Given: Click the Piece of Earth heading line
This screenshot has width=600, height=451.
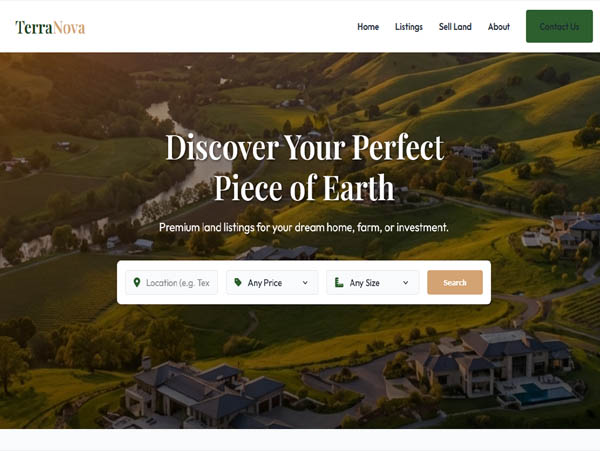Looking at the screenshot, I should pos(304,187).
